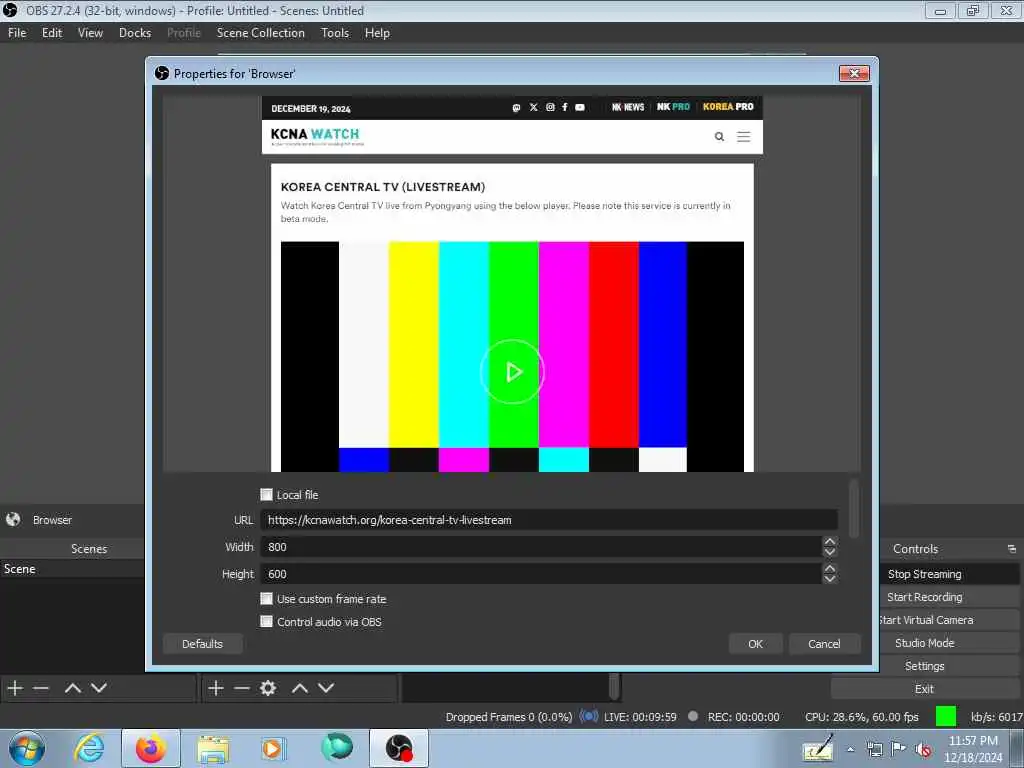Viewport: 1024px width, 768px height.
Task: Increase Height with the up stepper arrow
Action: click(x=829, y=568)
